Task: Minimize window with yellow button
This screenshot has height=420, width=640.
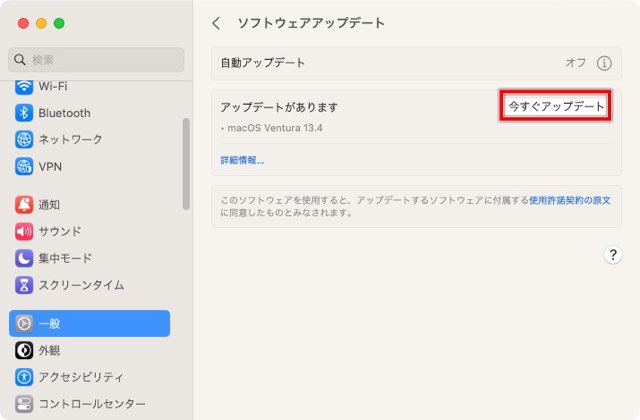Action: pyautogui.click(x=41, y=23)
